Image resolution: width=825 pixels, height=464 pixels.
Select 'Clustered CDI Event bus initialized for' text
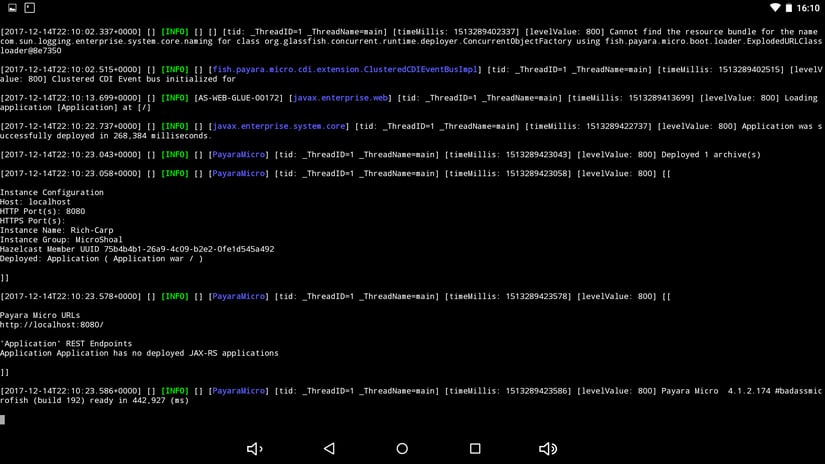tap(144, 79)
